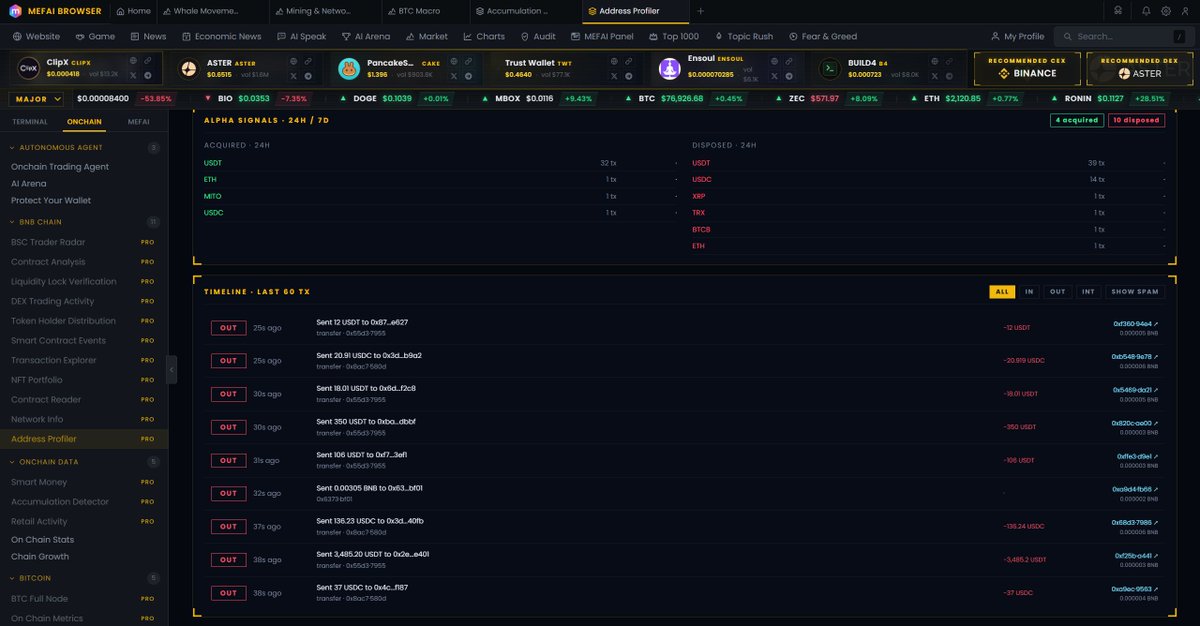Filter timeline to ALL transactions
1200x626 pixels.
click(x=1002, y=292)
